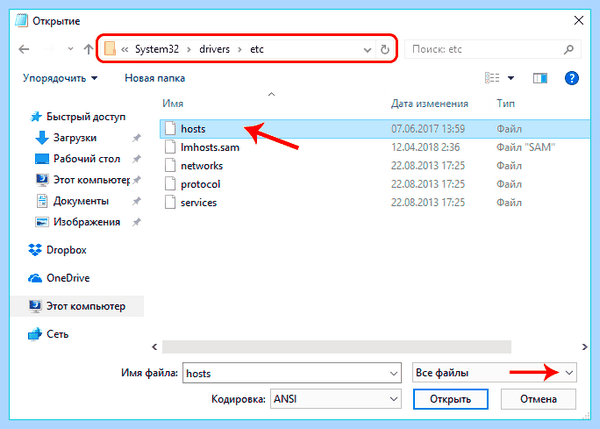Viewport: 600px width, 429px height.
Task: Click the search magnifier icon
Action: [569, 49]
